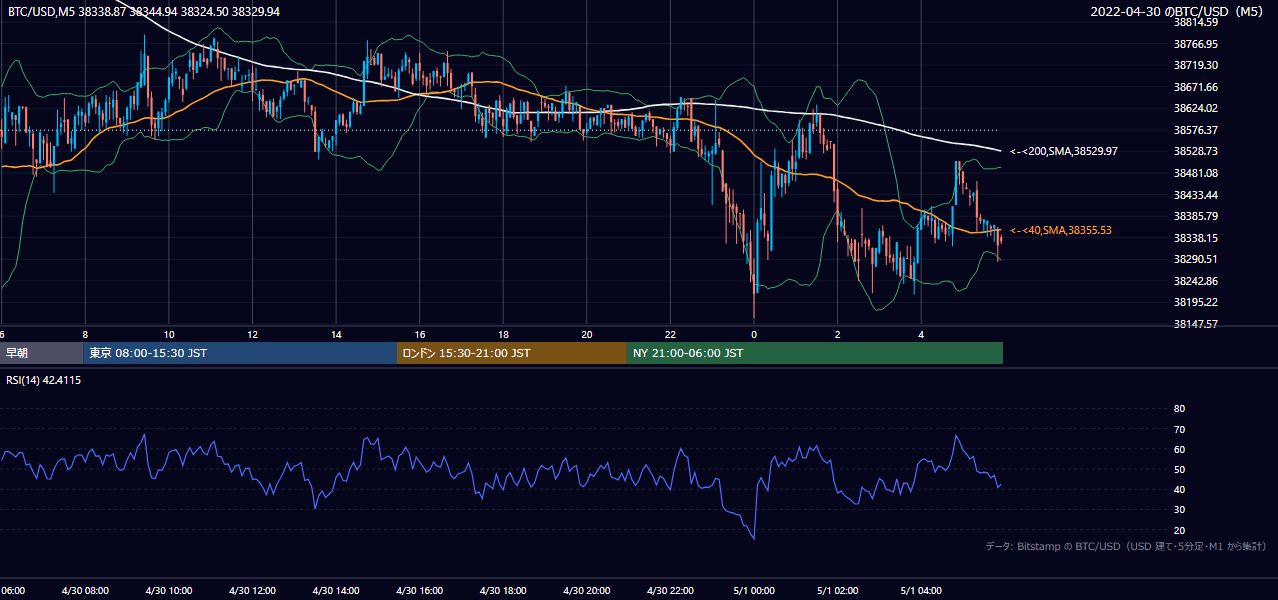Screen dimensions: 1278x600
Task: Click the bottom date label 5/1 04:00
Action: [921, 590]
